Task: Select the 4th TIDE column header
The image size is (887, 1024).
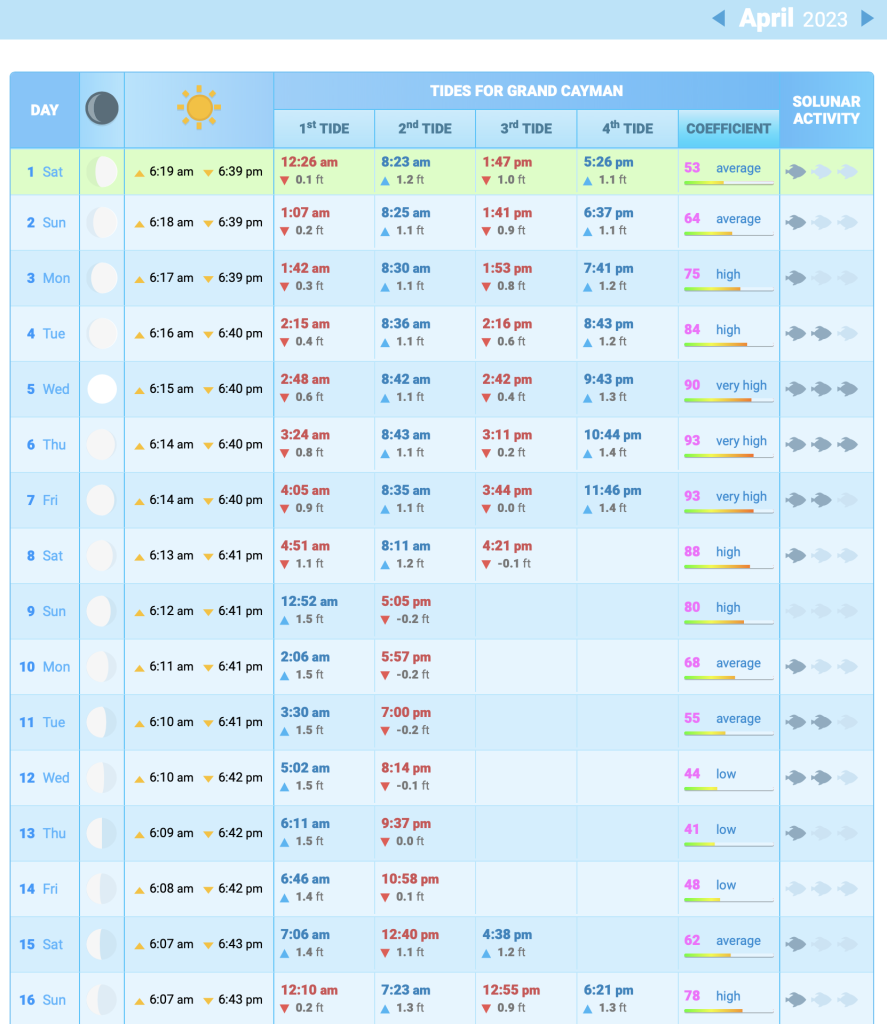Action: pyautogui.click(x=627, y=128)
